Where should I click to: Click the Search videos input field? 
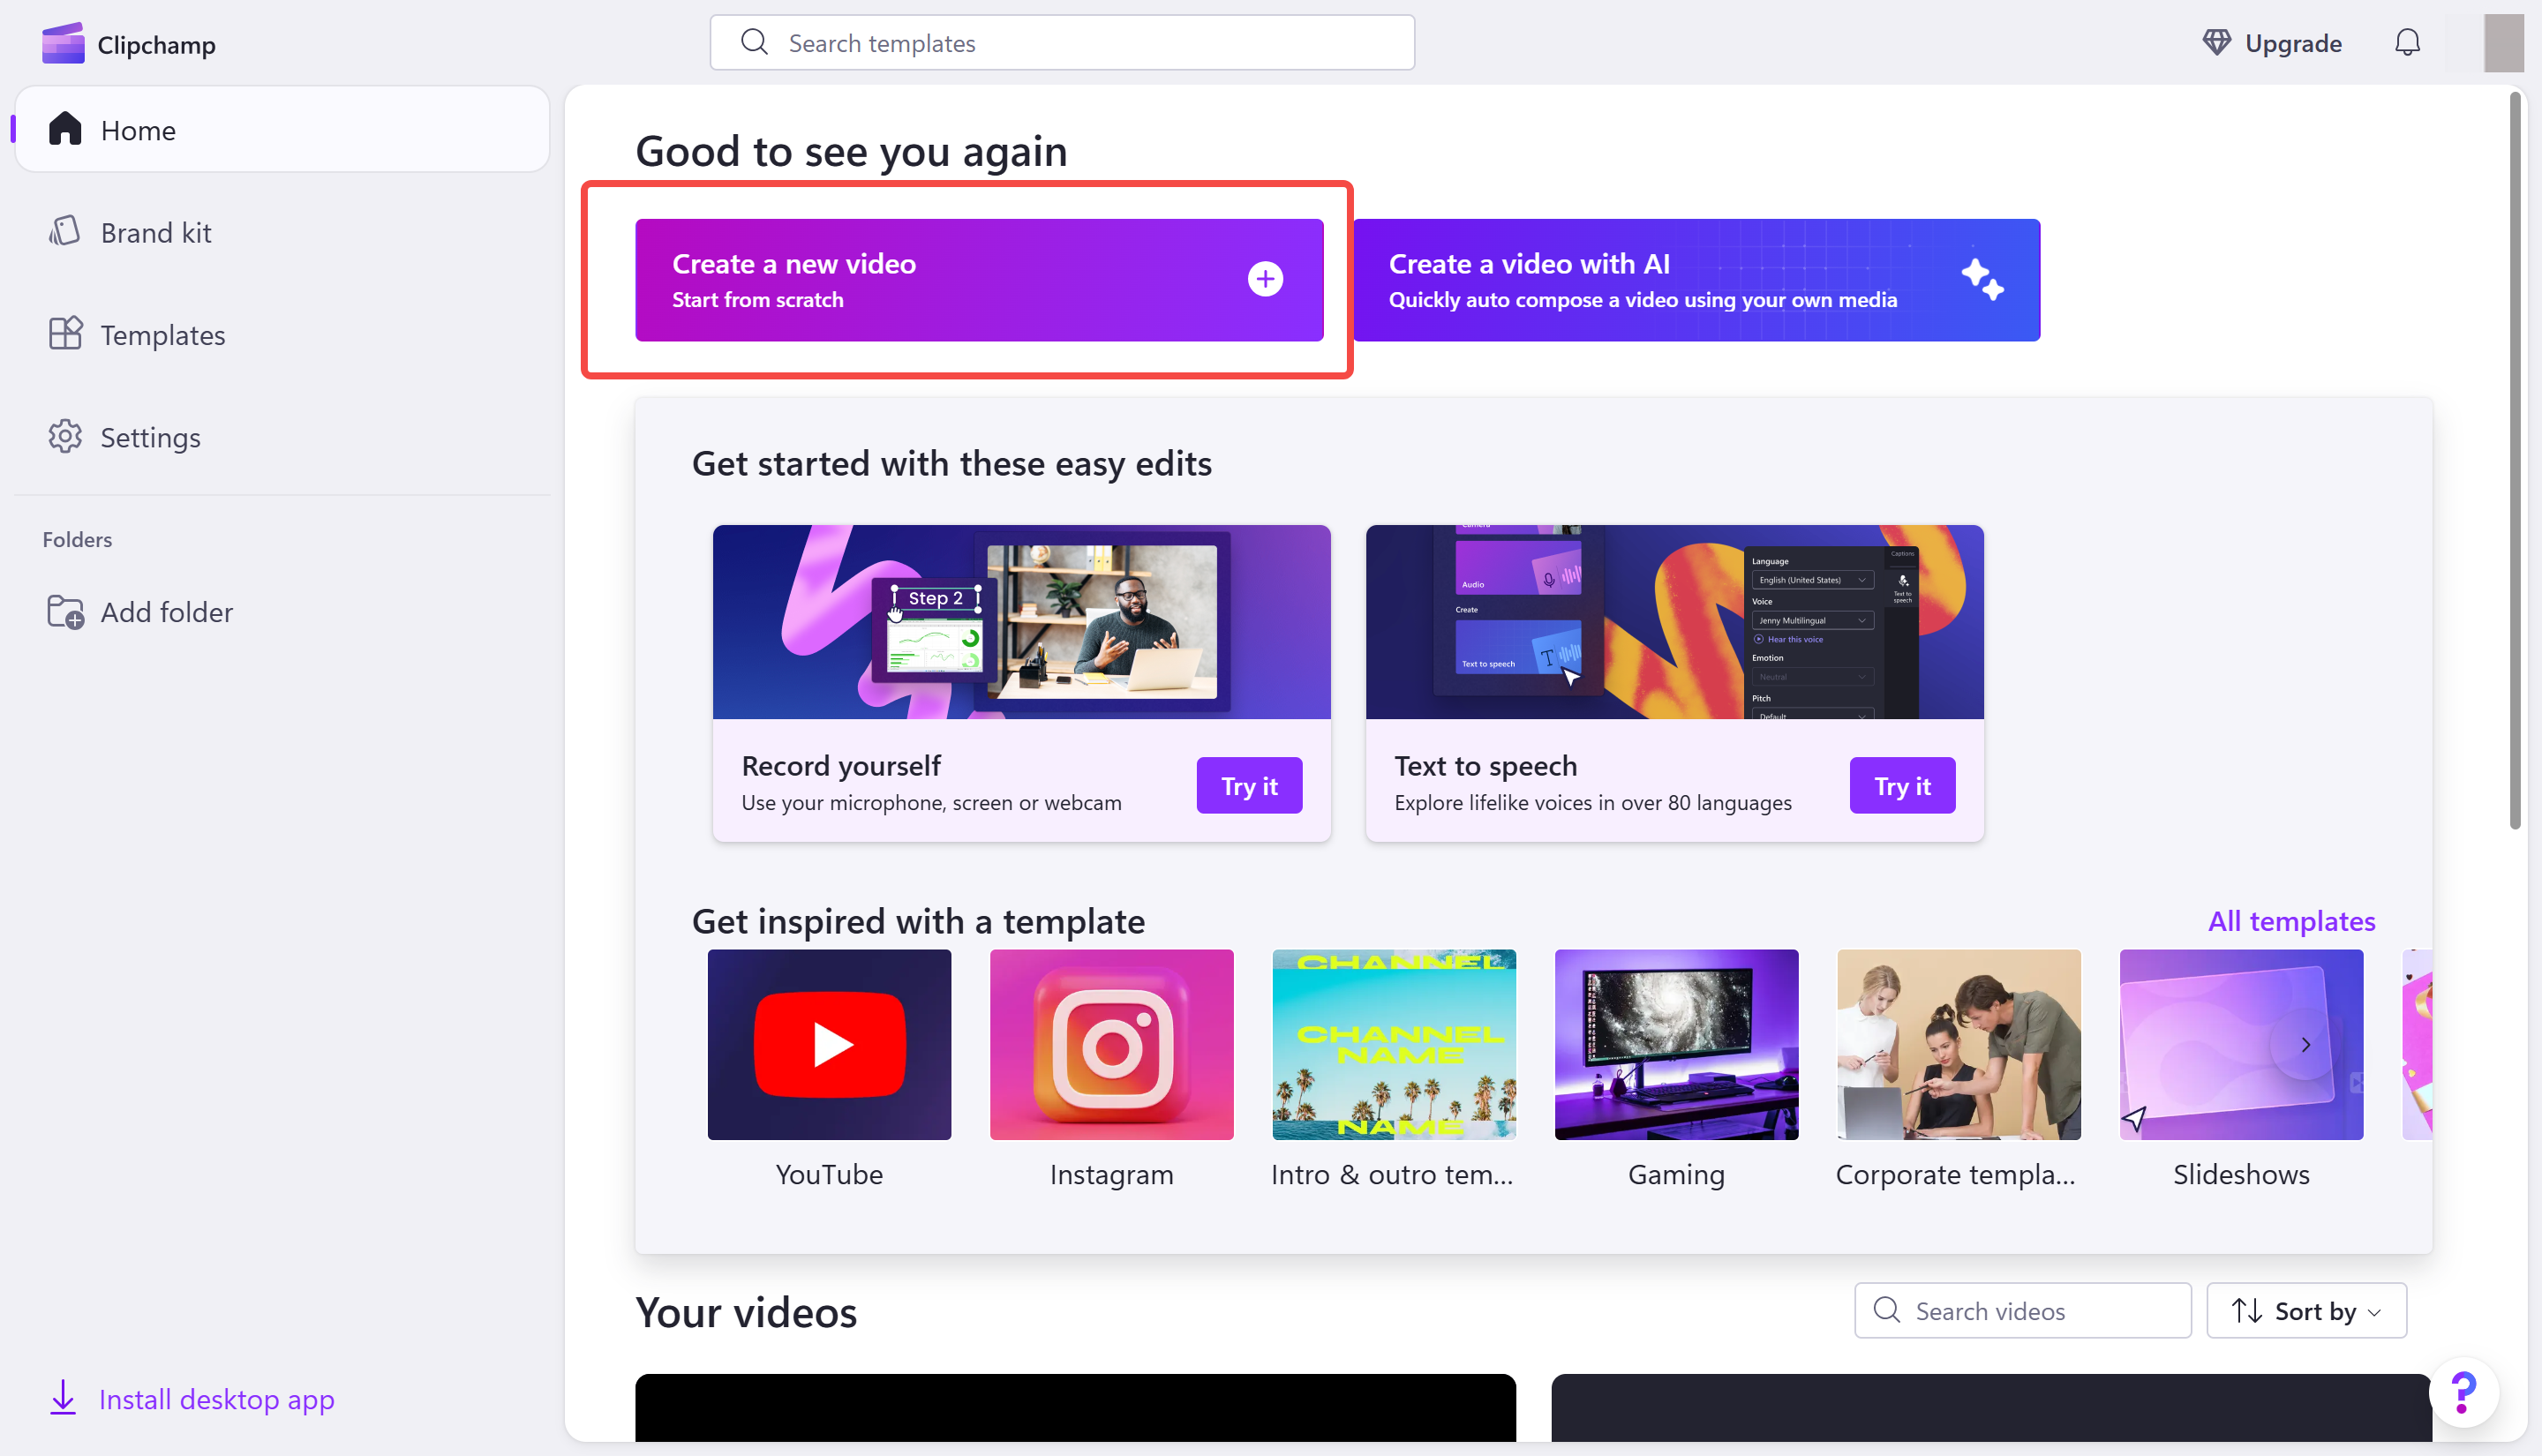point(2022,1310)
